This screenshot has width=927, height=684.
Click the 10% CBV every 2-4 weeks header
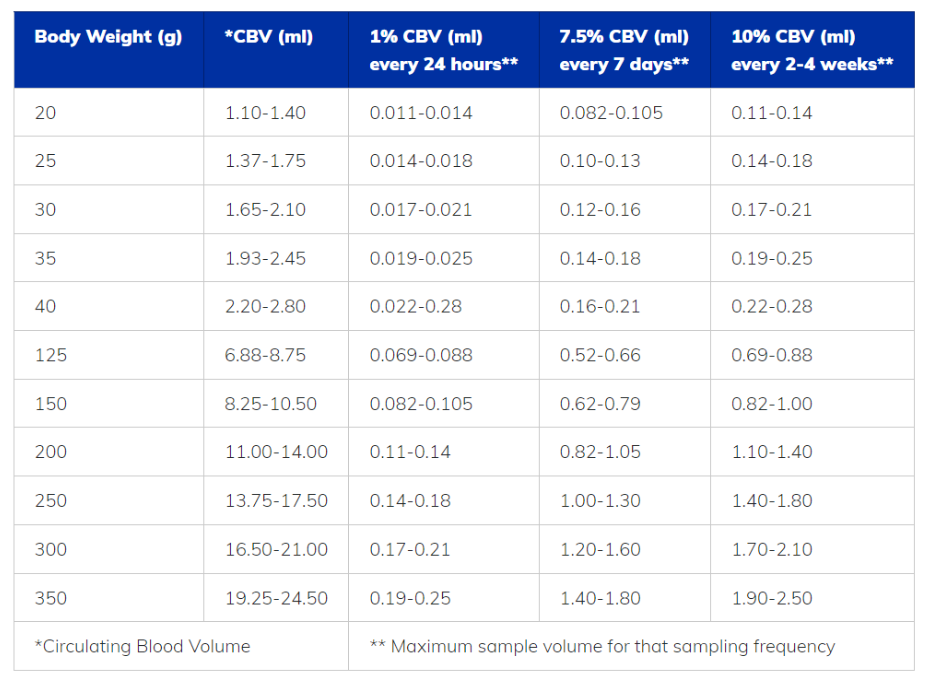pos(811,50)
